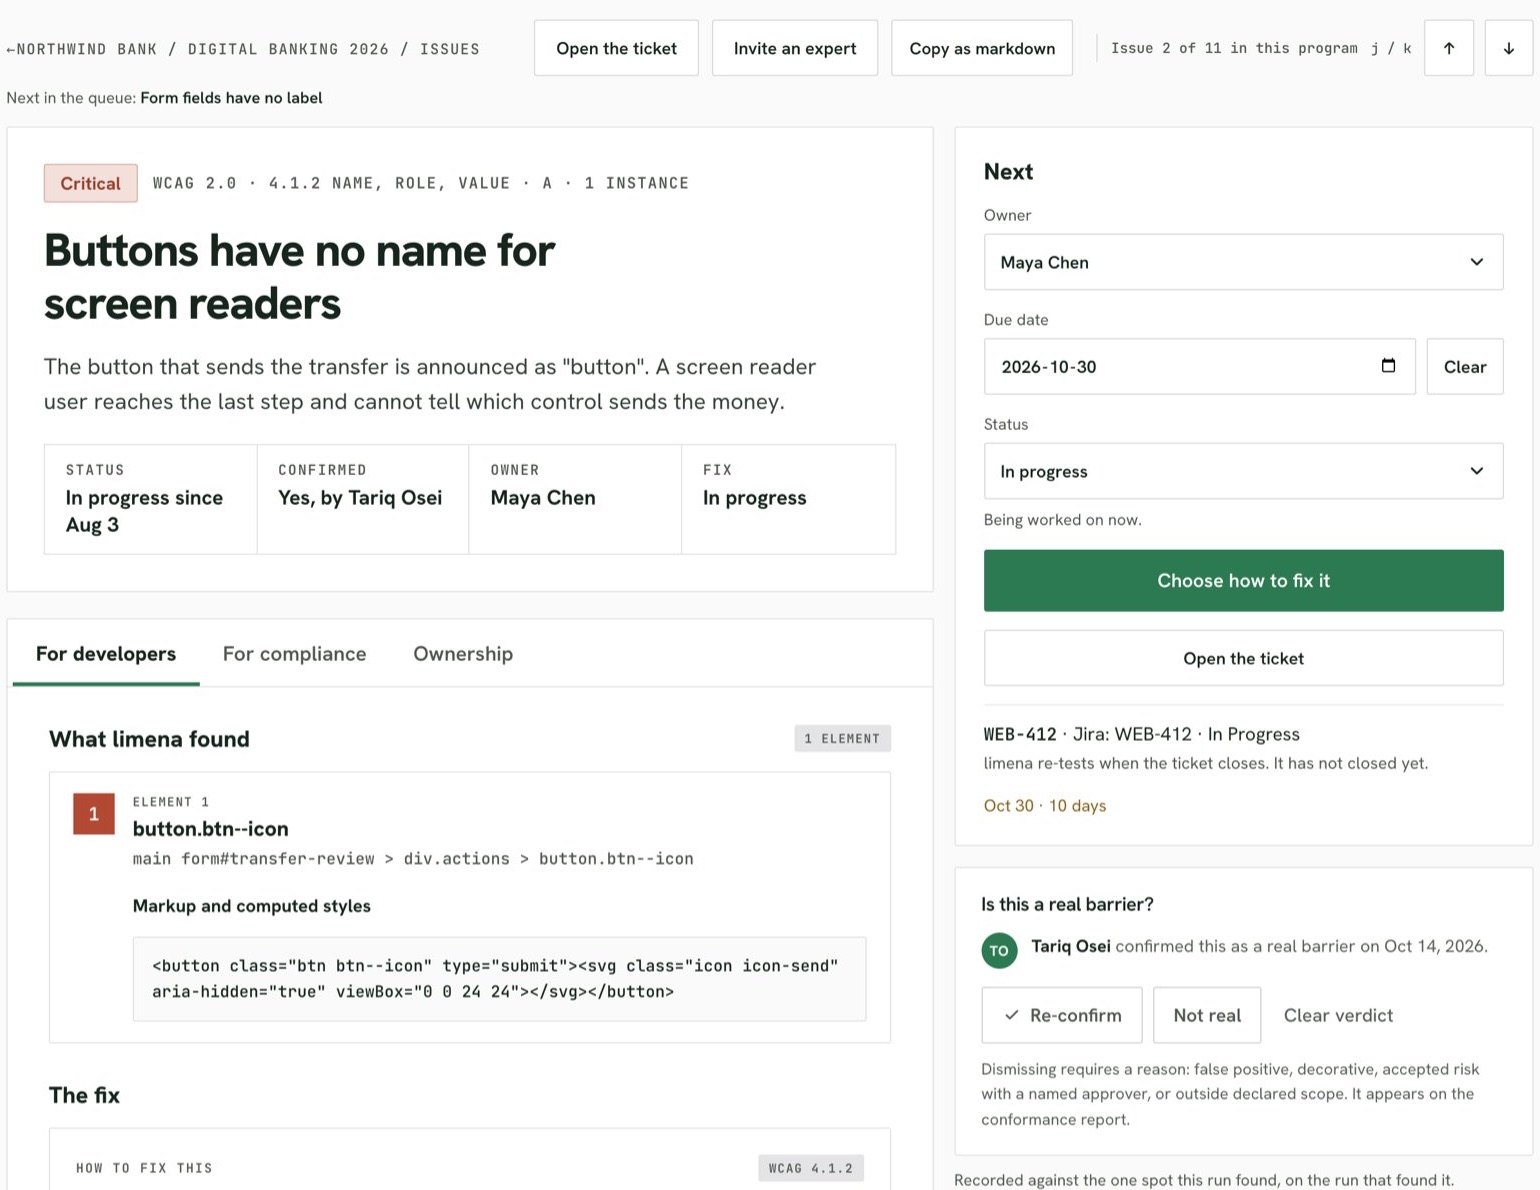
Task: Mark the issue as Not real
Action: 1207,1015
